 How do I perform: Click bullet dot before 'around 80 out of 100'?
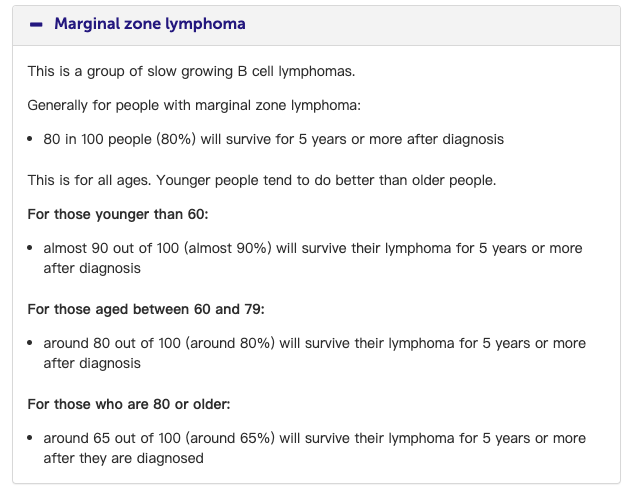30,343
